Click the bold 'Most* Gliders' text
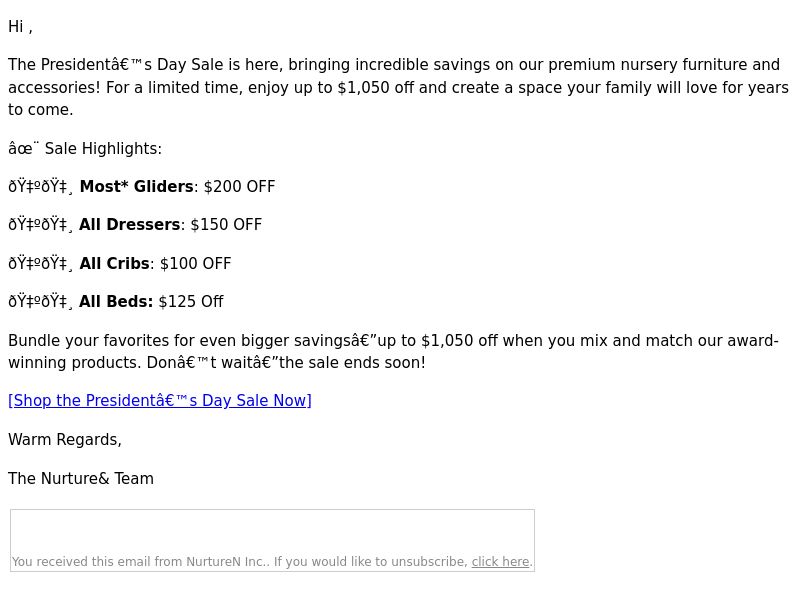The image size is (800, 600). coord(136,187)
